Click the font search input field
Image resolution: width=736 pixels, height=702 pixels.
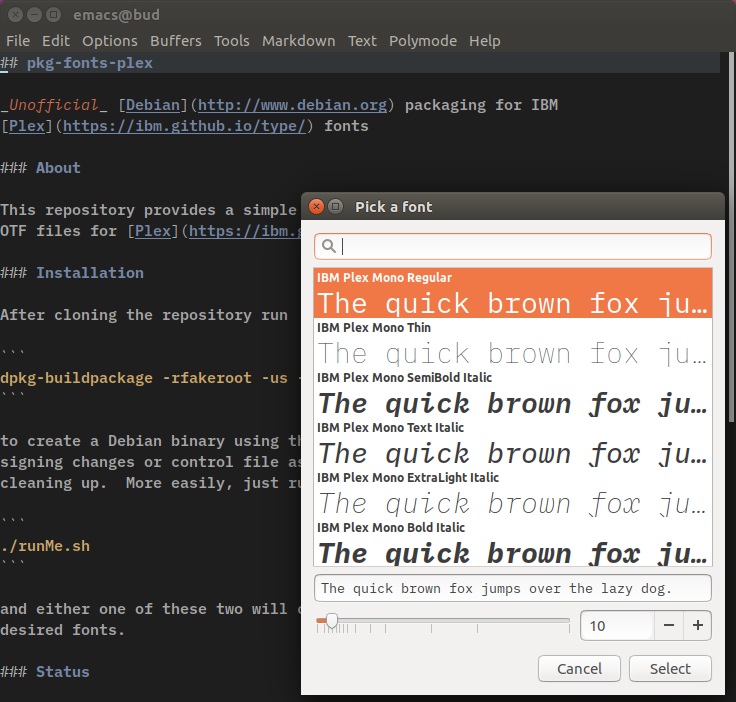pyautogui.click(x=513, y=246)
